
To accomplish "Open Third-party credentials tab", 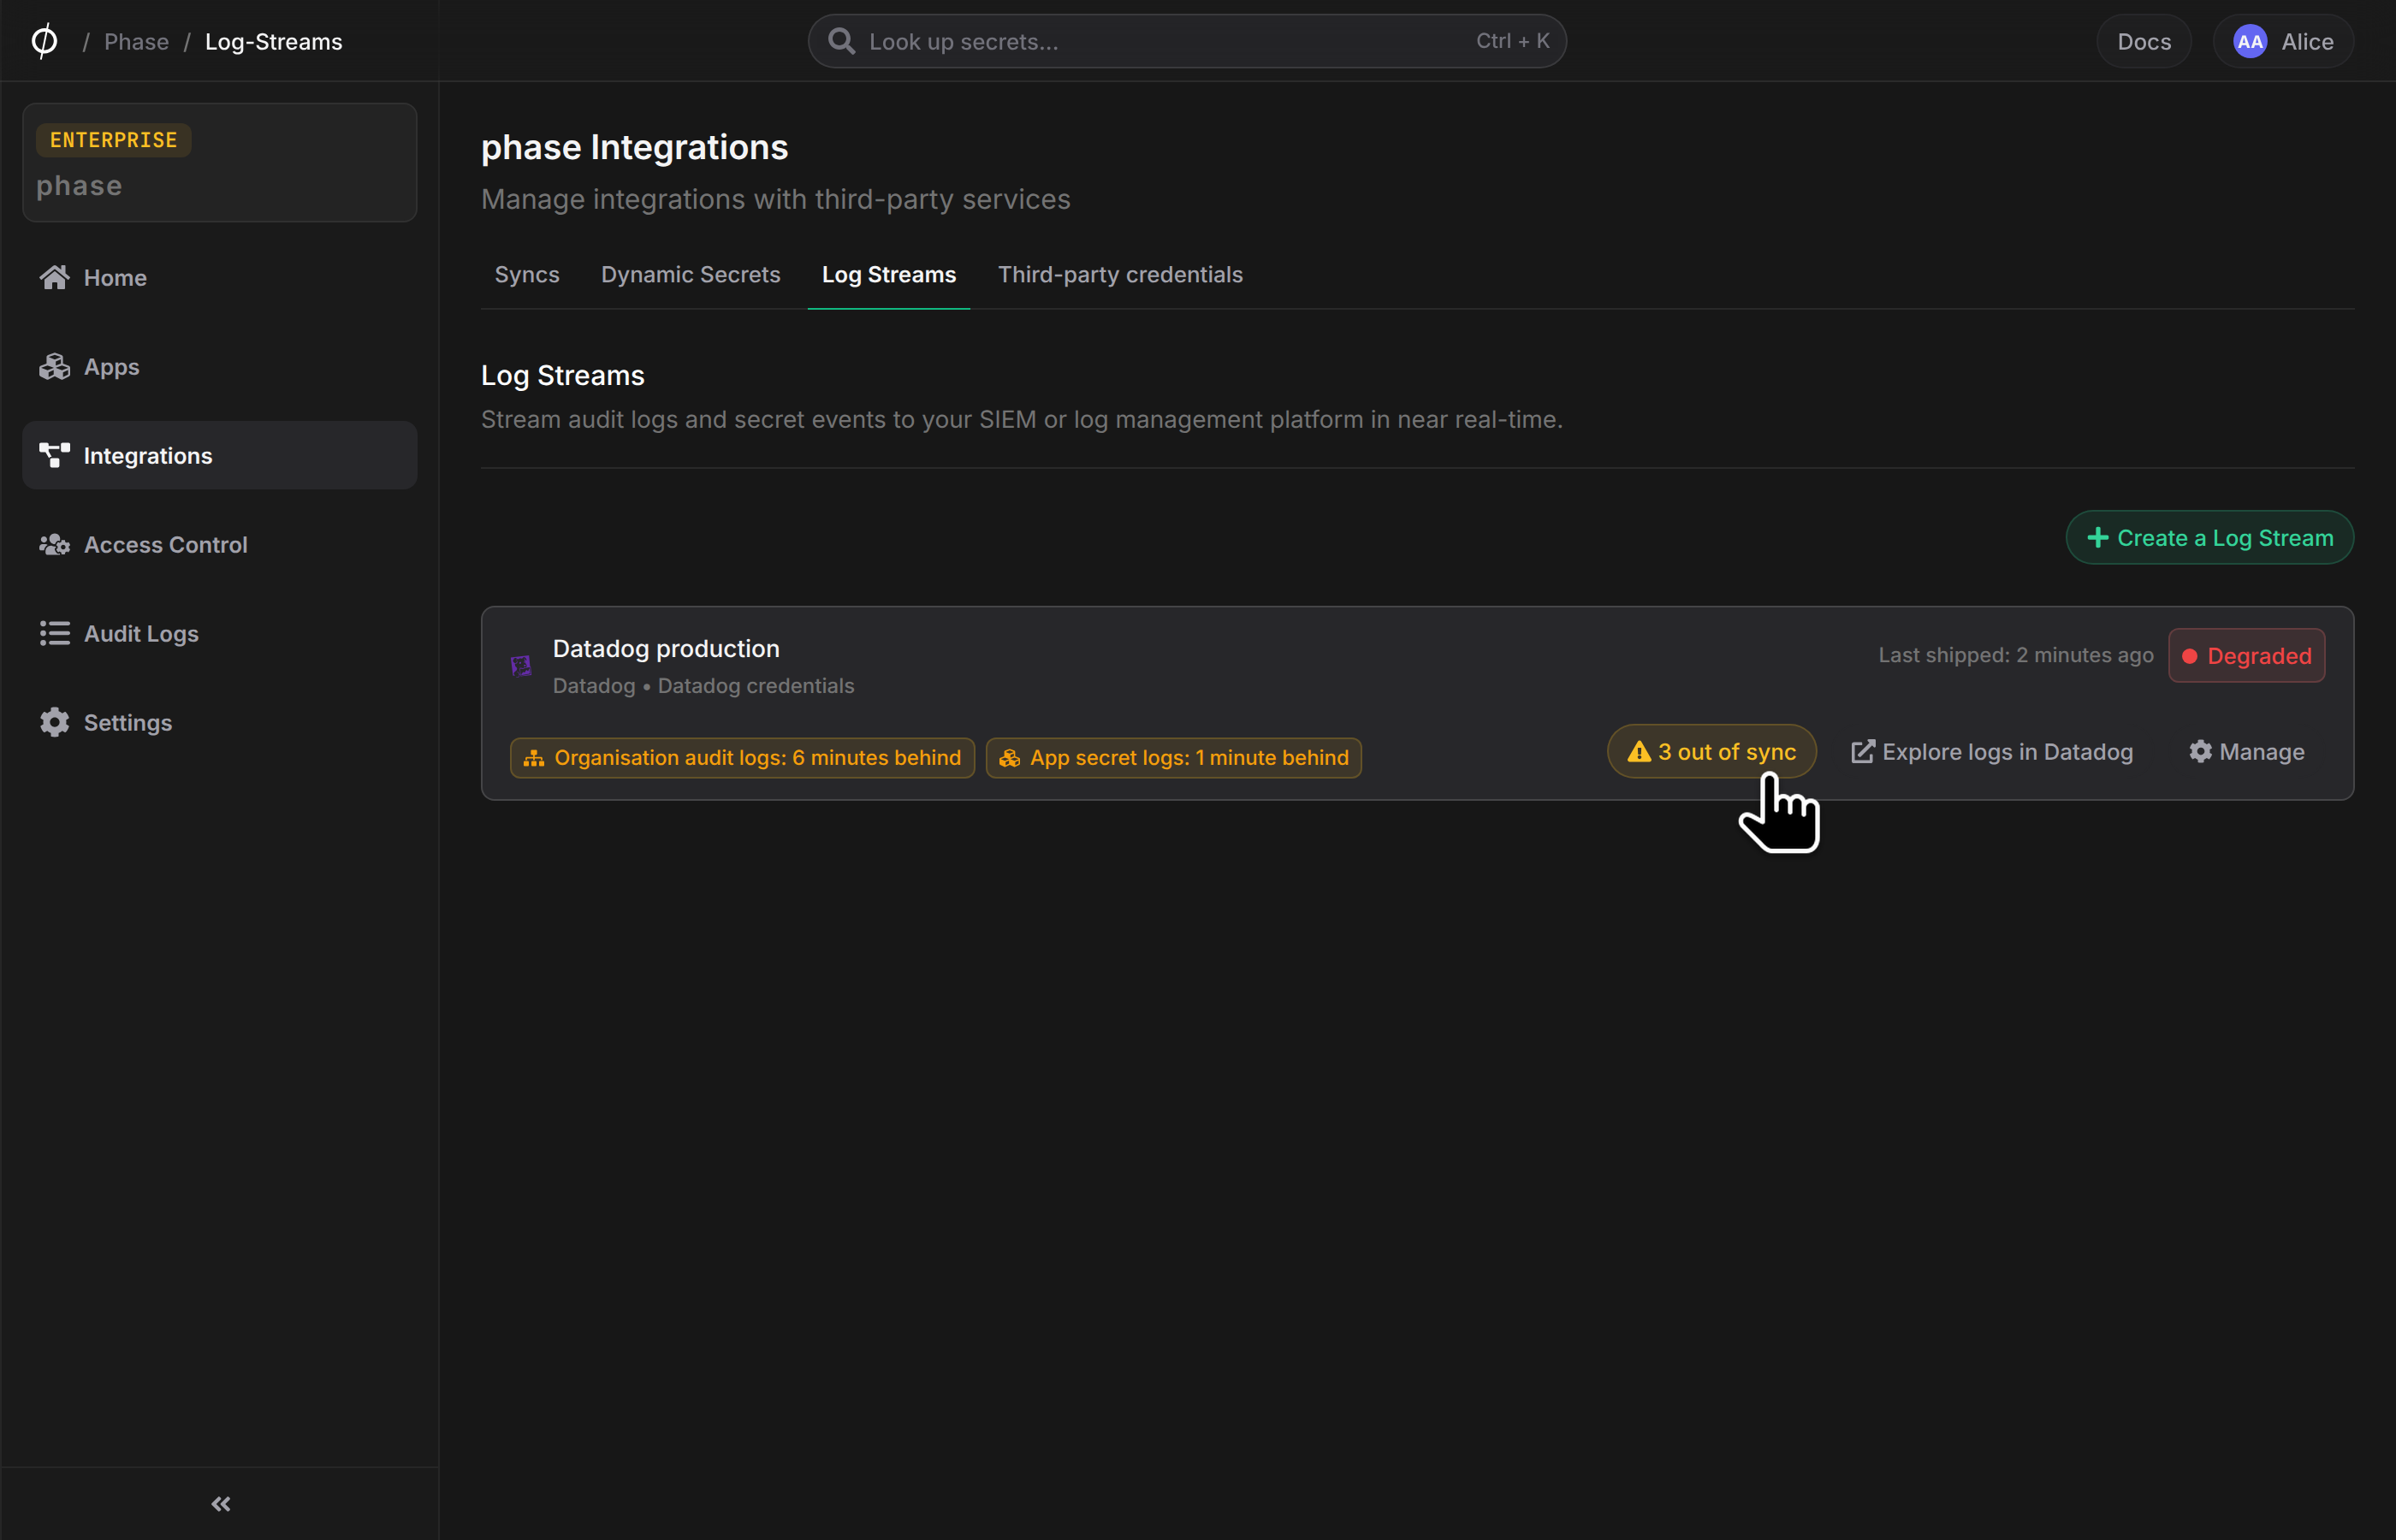I will pos(1120,274).
